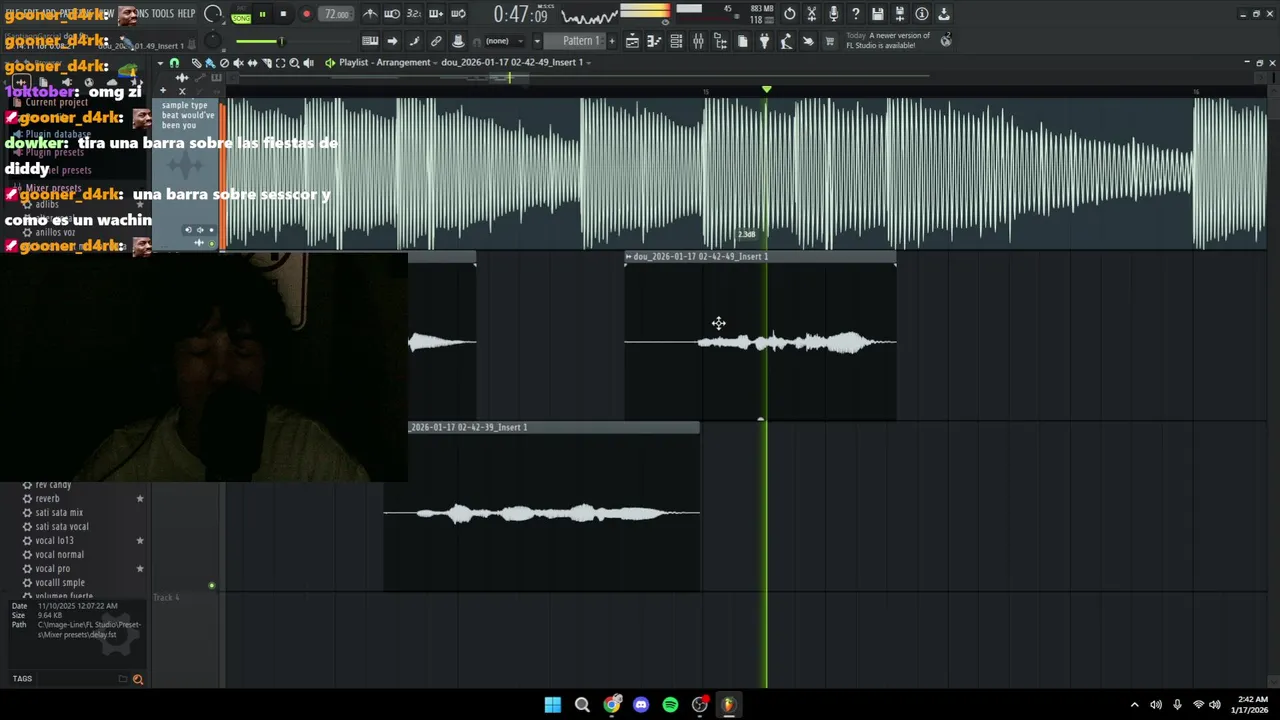The height and width of the screenshot is (720, 1280).
Task: Toggle multilink to controllers chain icon
Action: (436, 41)
